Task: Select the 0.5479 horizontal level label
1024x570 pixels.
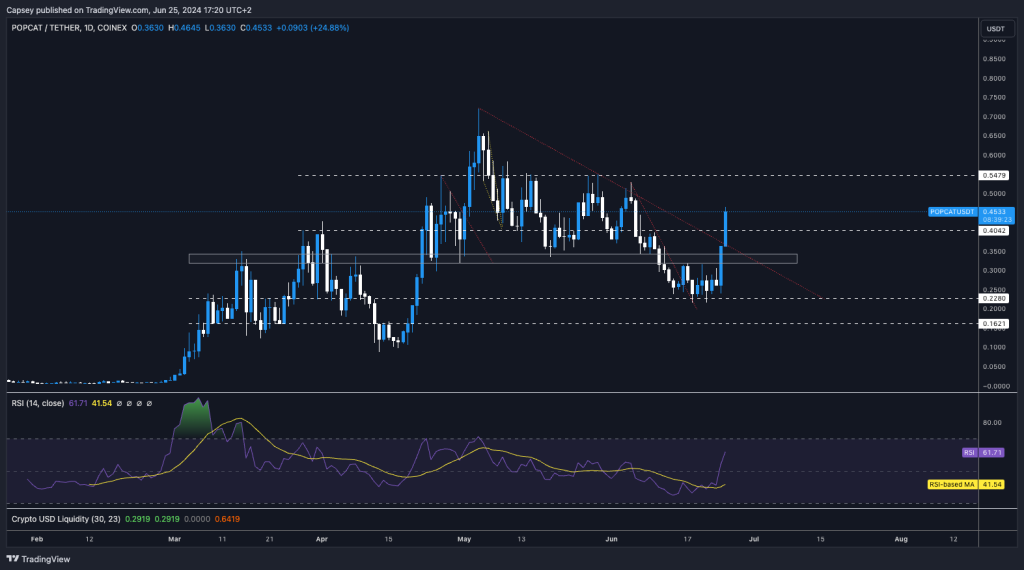Action: (994, 176)
